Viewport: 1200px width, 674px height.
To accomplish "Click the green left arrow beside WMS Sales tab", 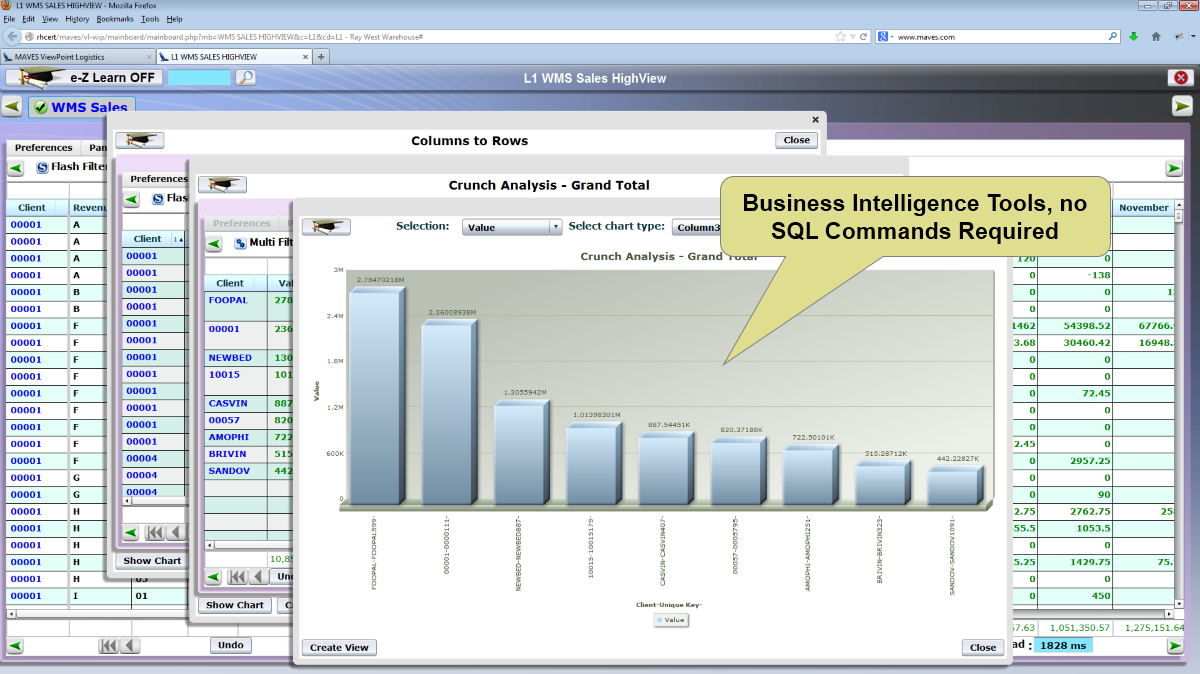I will click(12, 105).
